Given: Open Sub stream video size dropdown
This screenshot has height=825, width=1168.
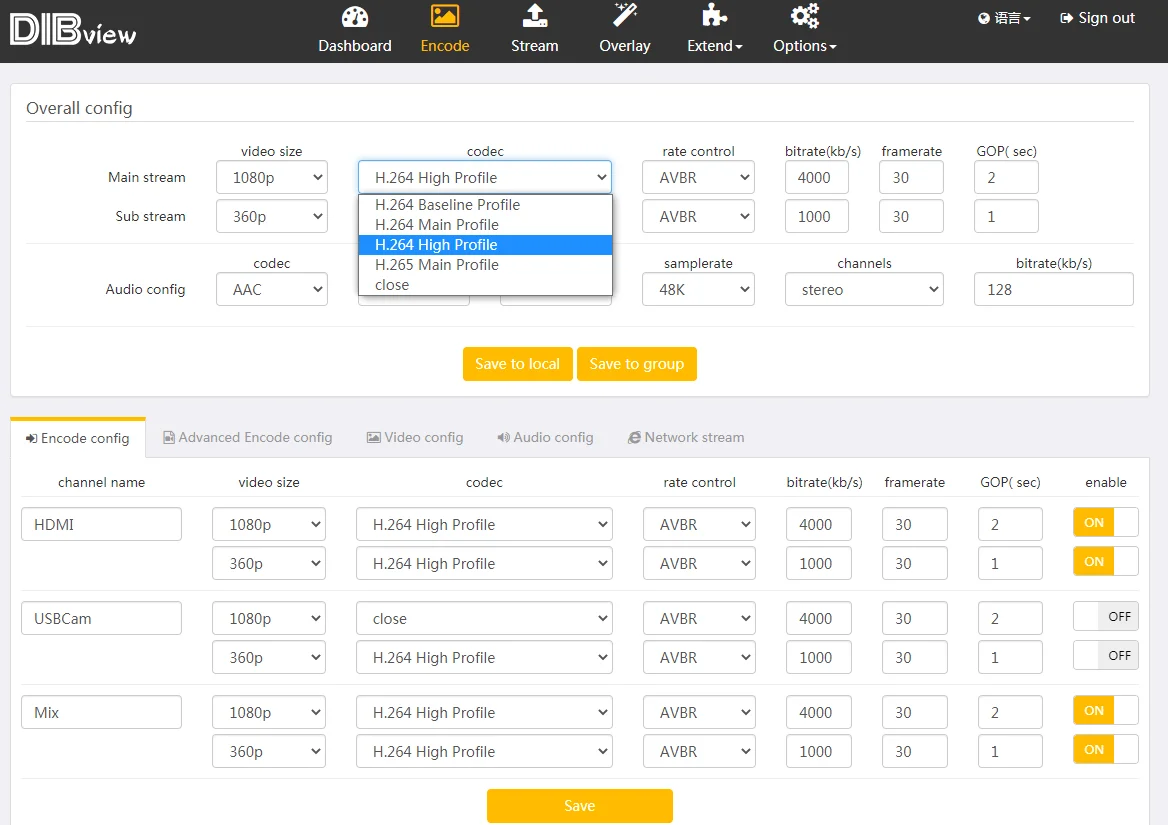Looking at the screenshot, I should pos(272,217).
